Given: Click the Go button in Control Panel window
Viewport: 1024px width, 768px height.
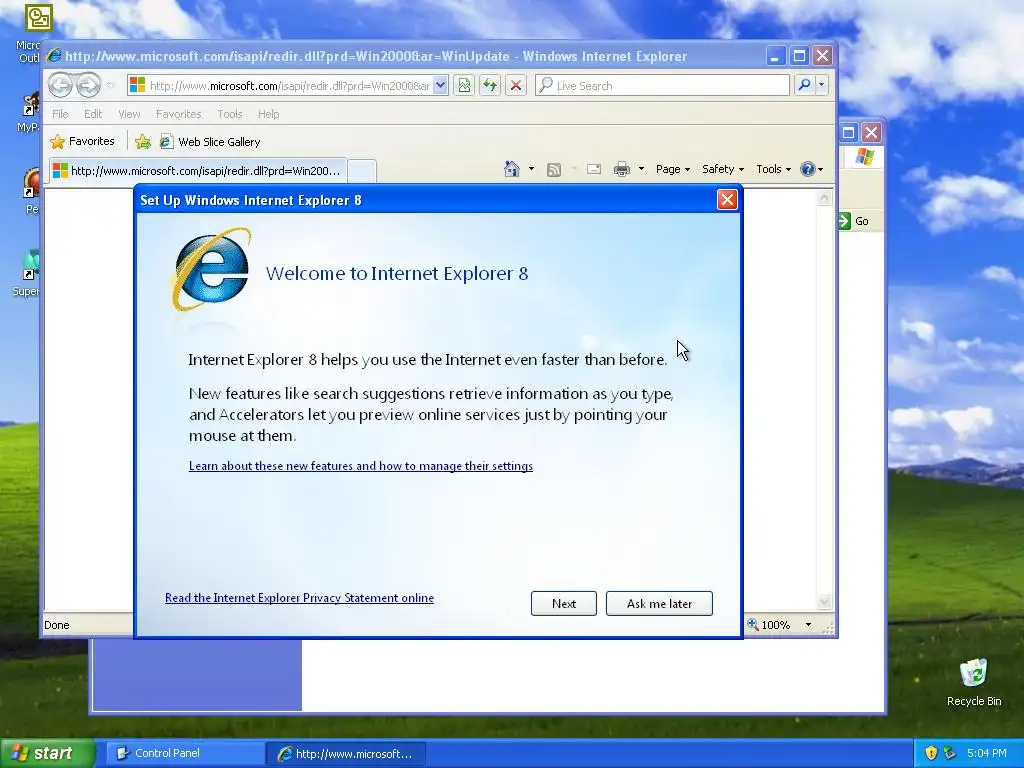Looking at the screenshot, I should click(x=855, y=221).
